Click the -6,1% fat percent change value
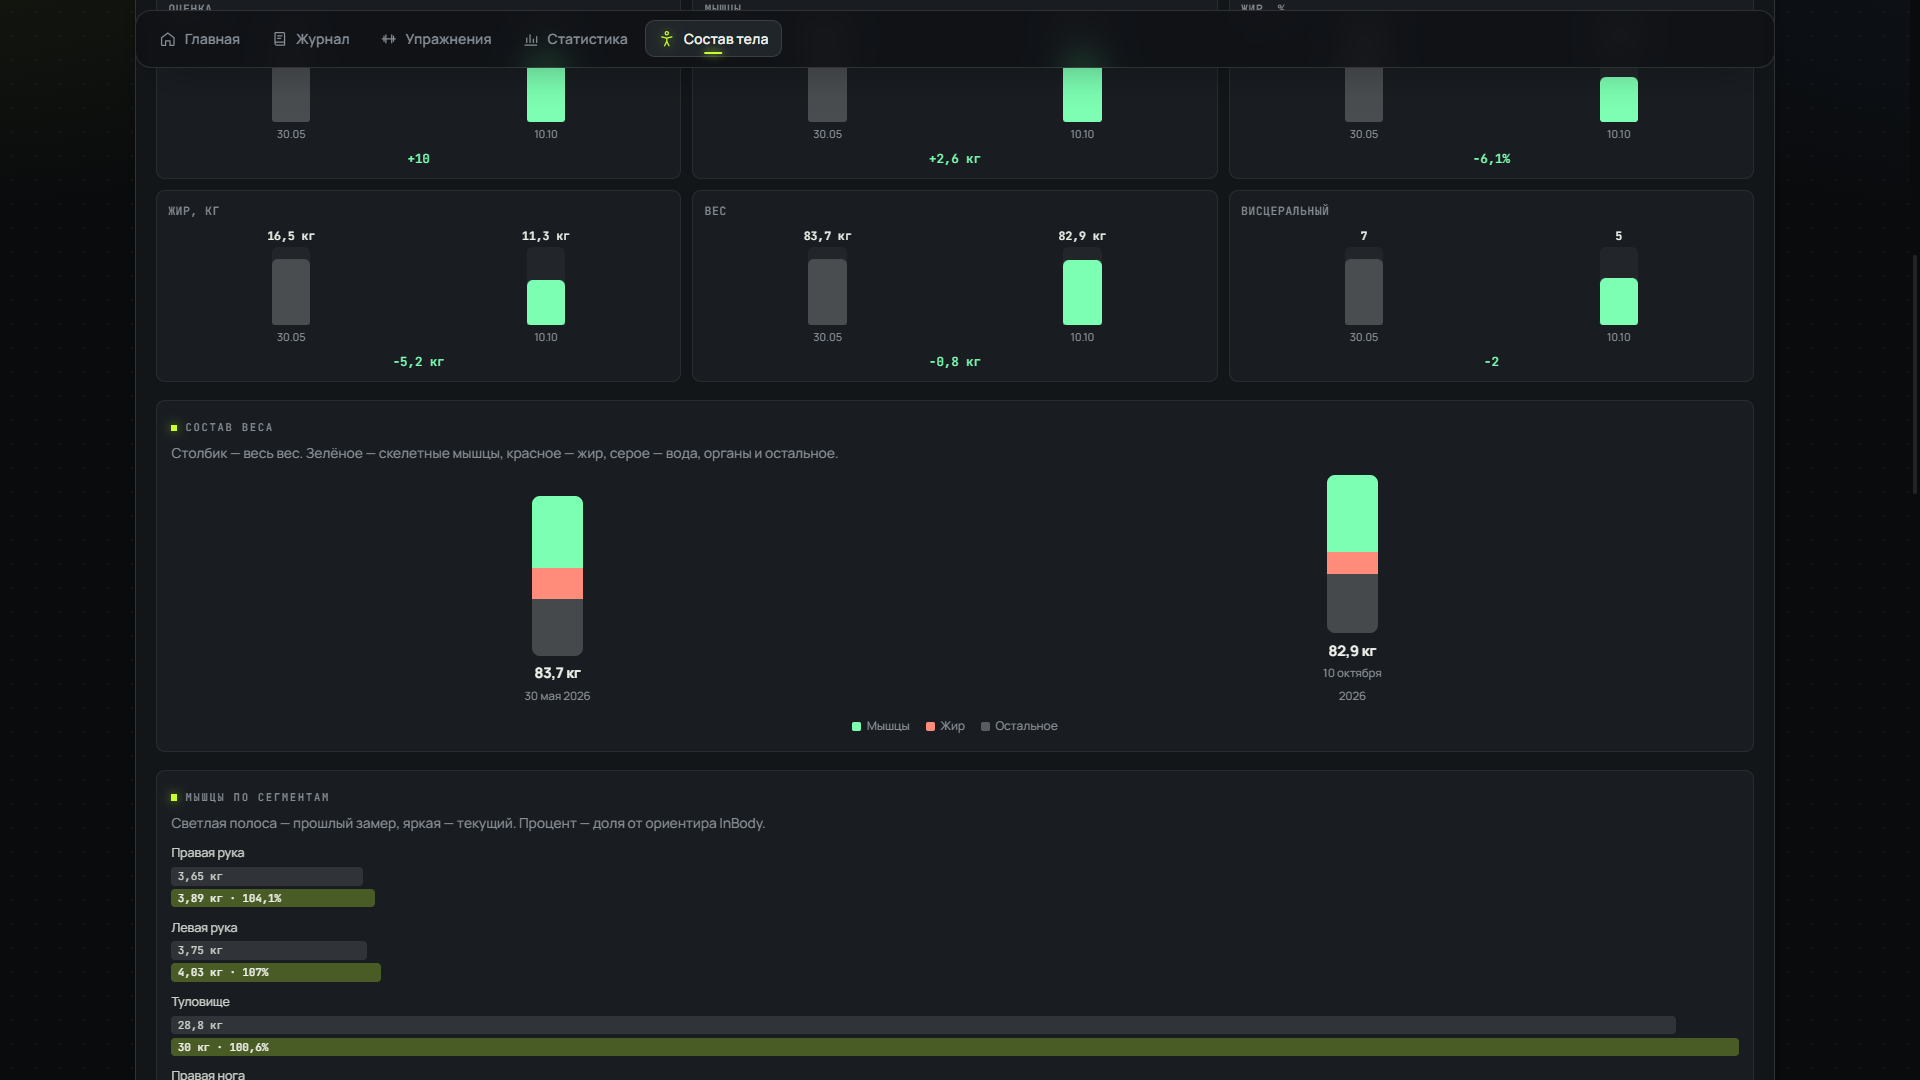 point(1491,159)
